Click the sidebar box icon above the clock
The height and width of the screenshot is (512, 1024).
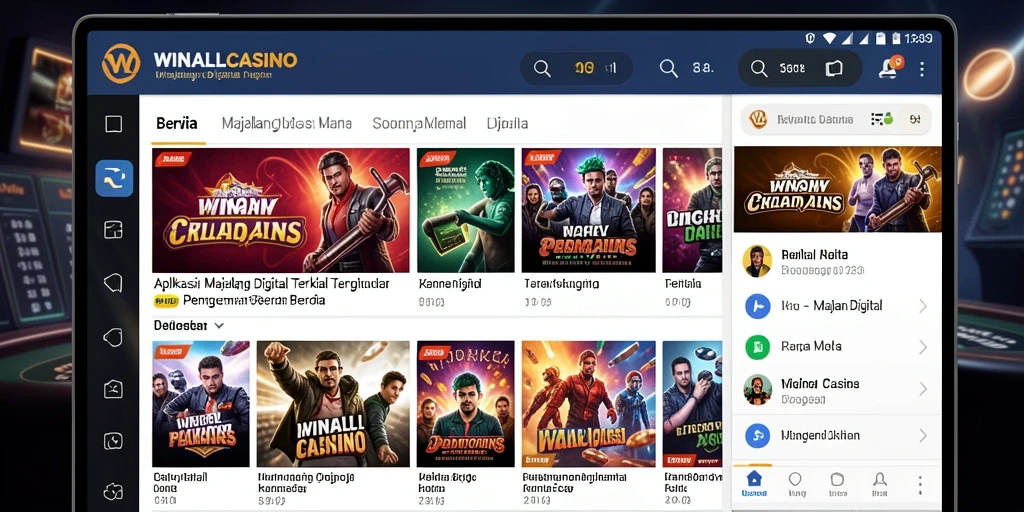click(x=114, y=389)
